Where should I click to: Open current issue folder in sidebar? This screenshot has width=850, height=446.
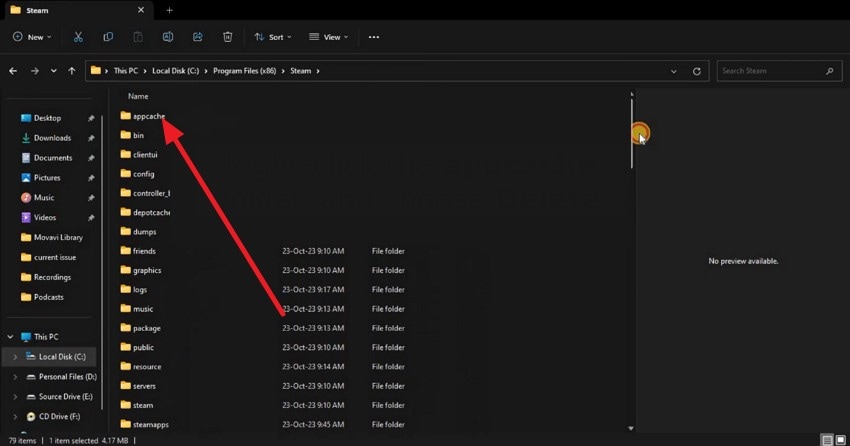[55, 257]
